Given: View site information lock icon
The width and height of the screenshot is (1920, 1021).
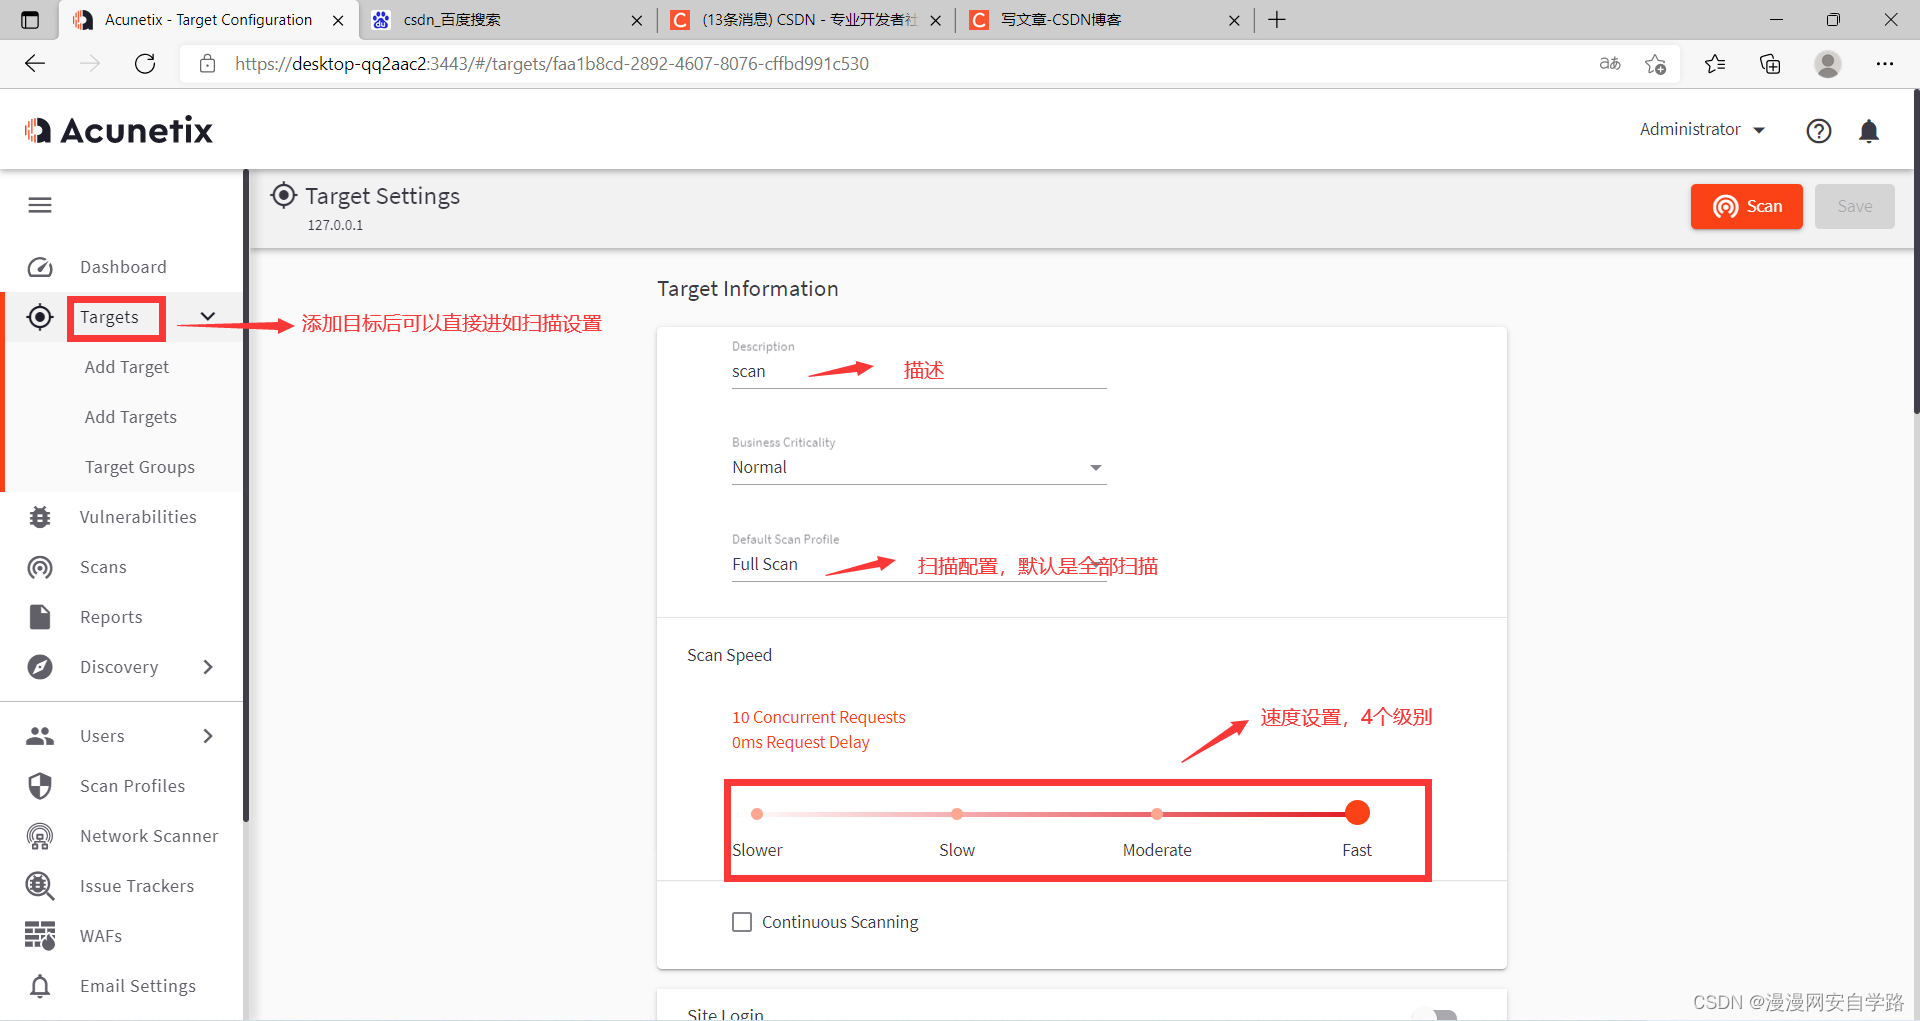Looking at the screenshot, I should click(x=208, y=64).
